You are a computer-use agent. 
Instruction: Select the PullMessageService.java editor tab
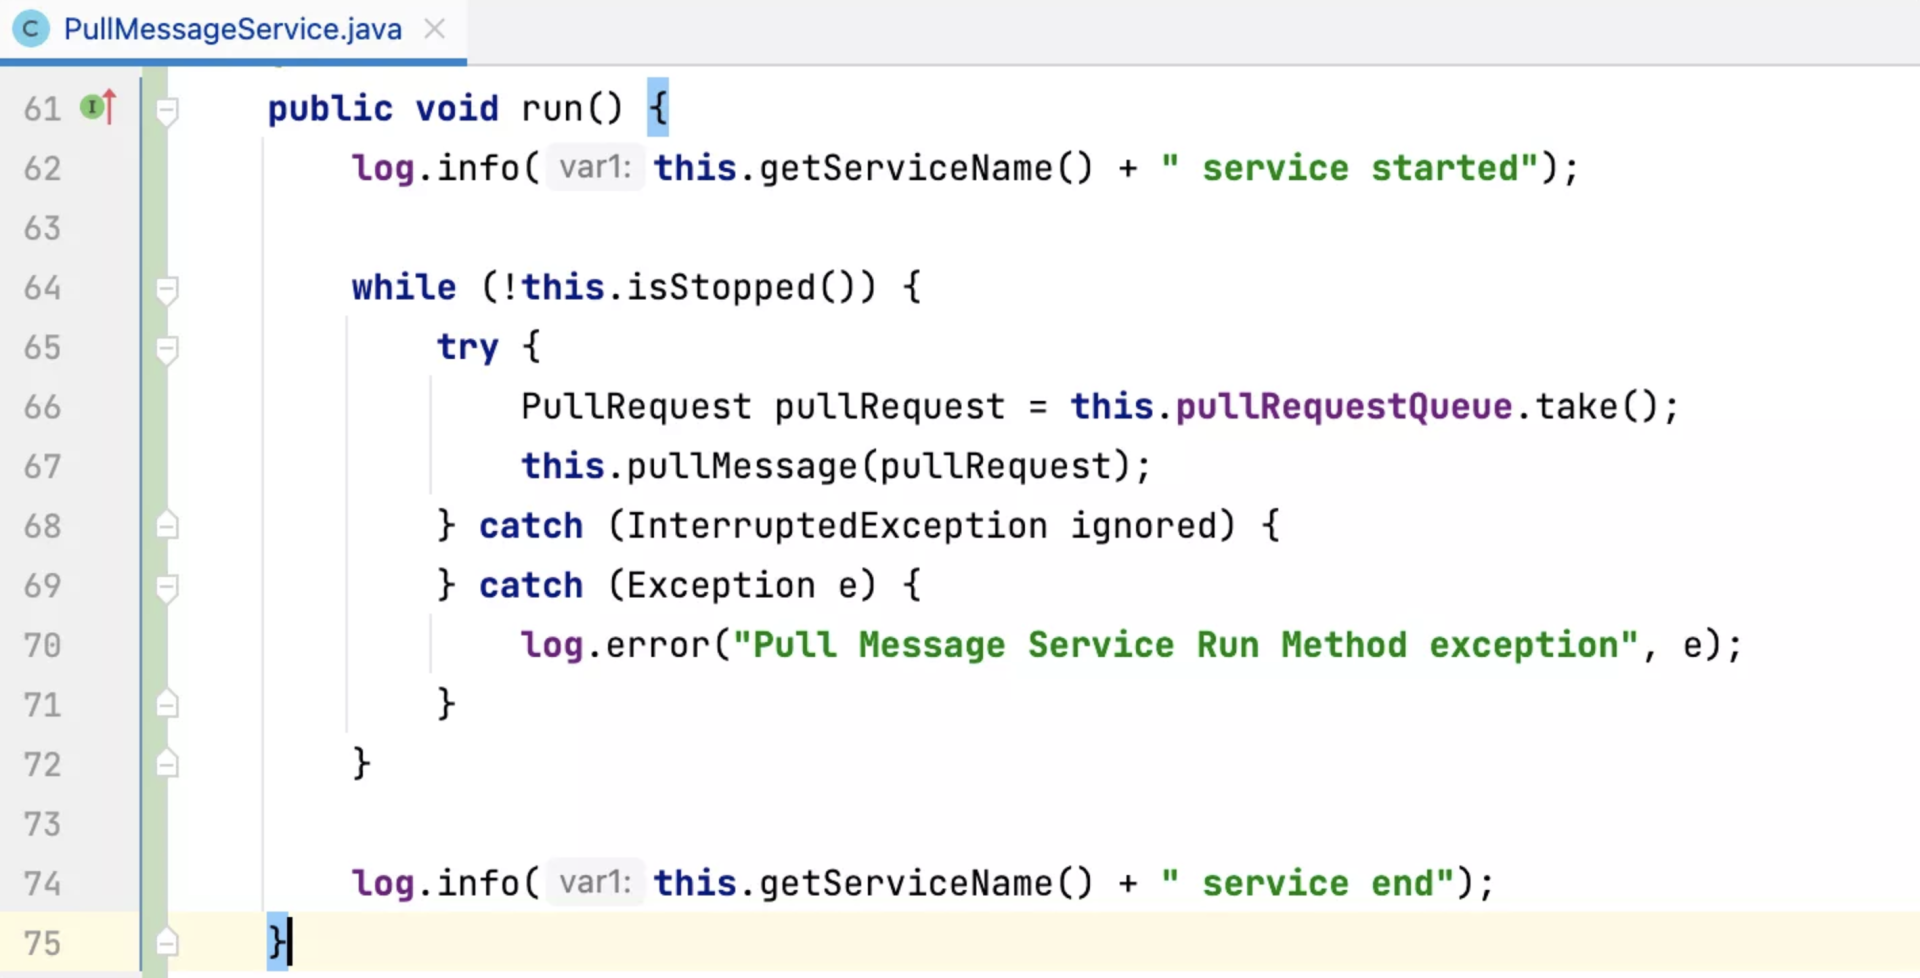232,29
